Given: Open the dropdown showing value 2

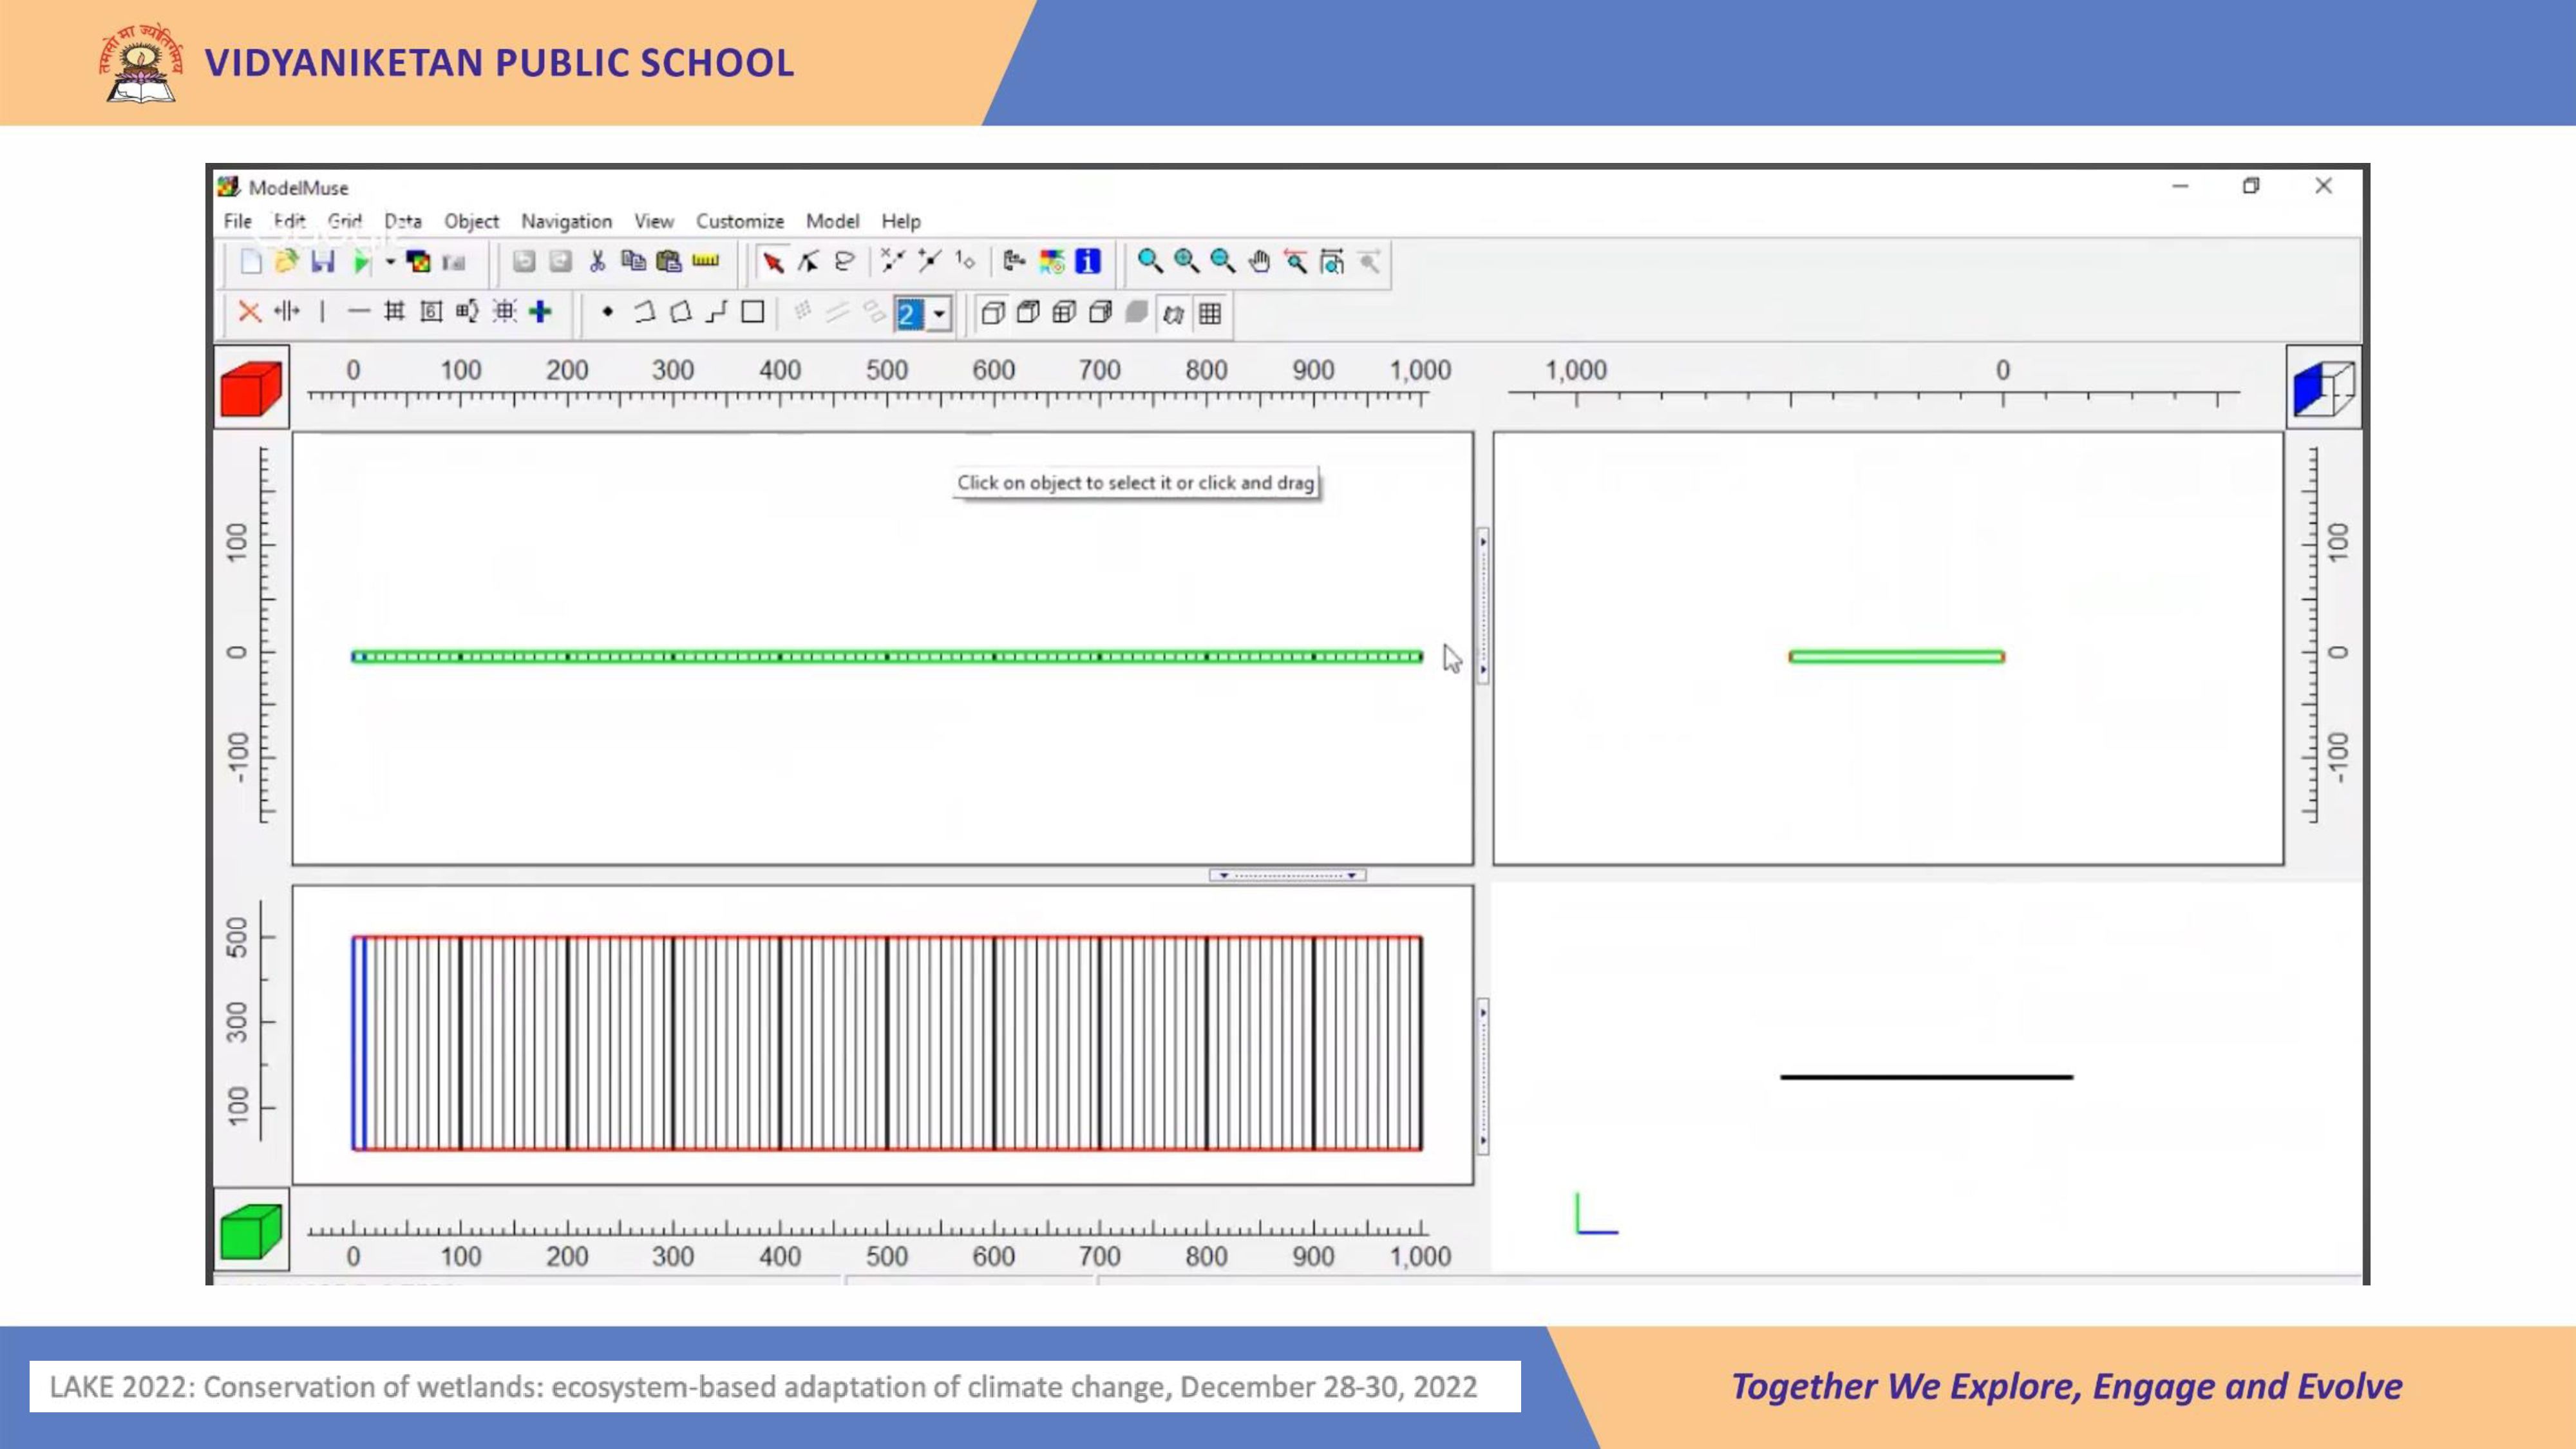Looking at the screenshot, I should point(939,314).
